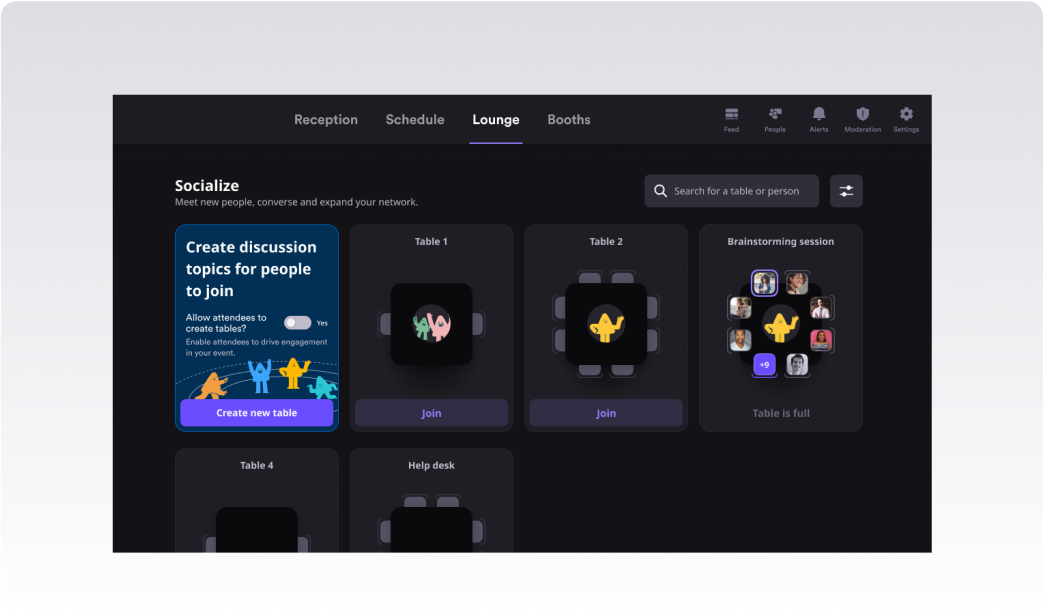Screen dimensions: 1044x616
Task: Click the Table 2 title
Action: click(606, 242)
